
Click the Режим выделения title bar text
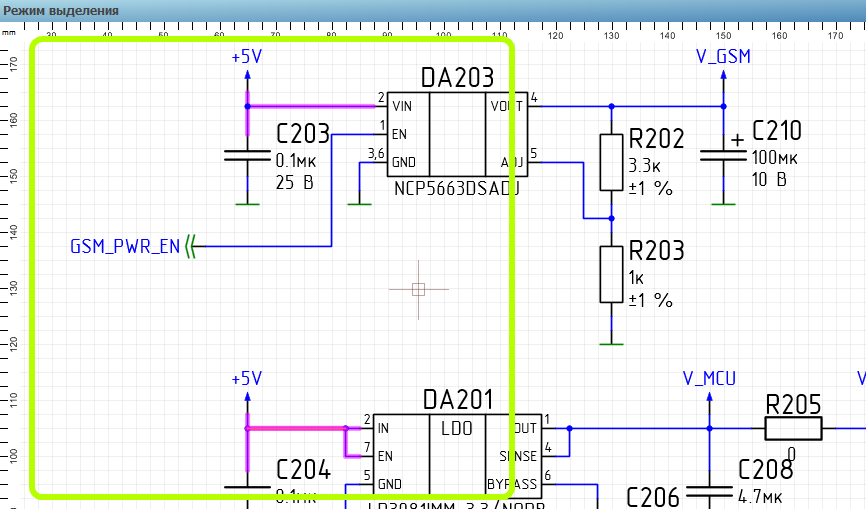pyautogui.click(x=61, y=10)
